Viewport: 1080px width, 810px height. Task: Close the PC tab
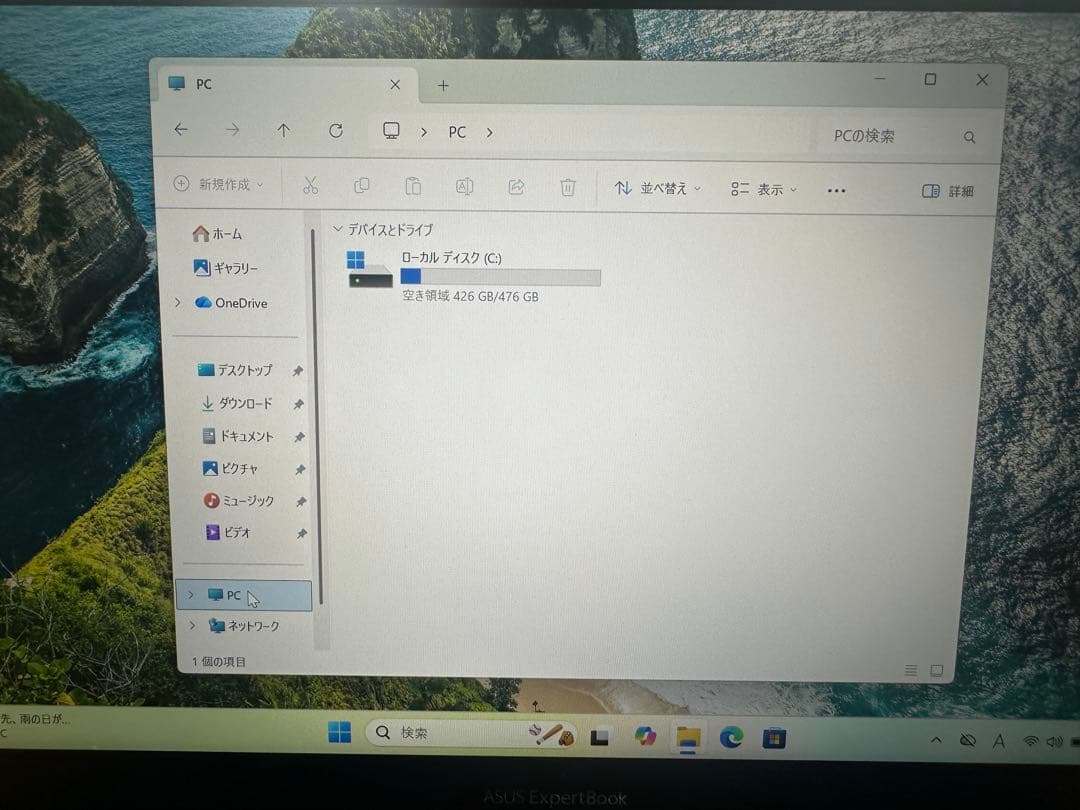click(x=395, y=85)
